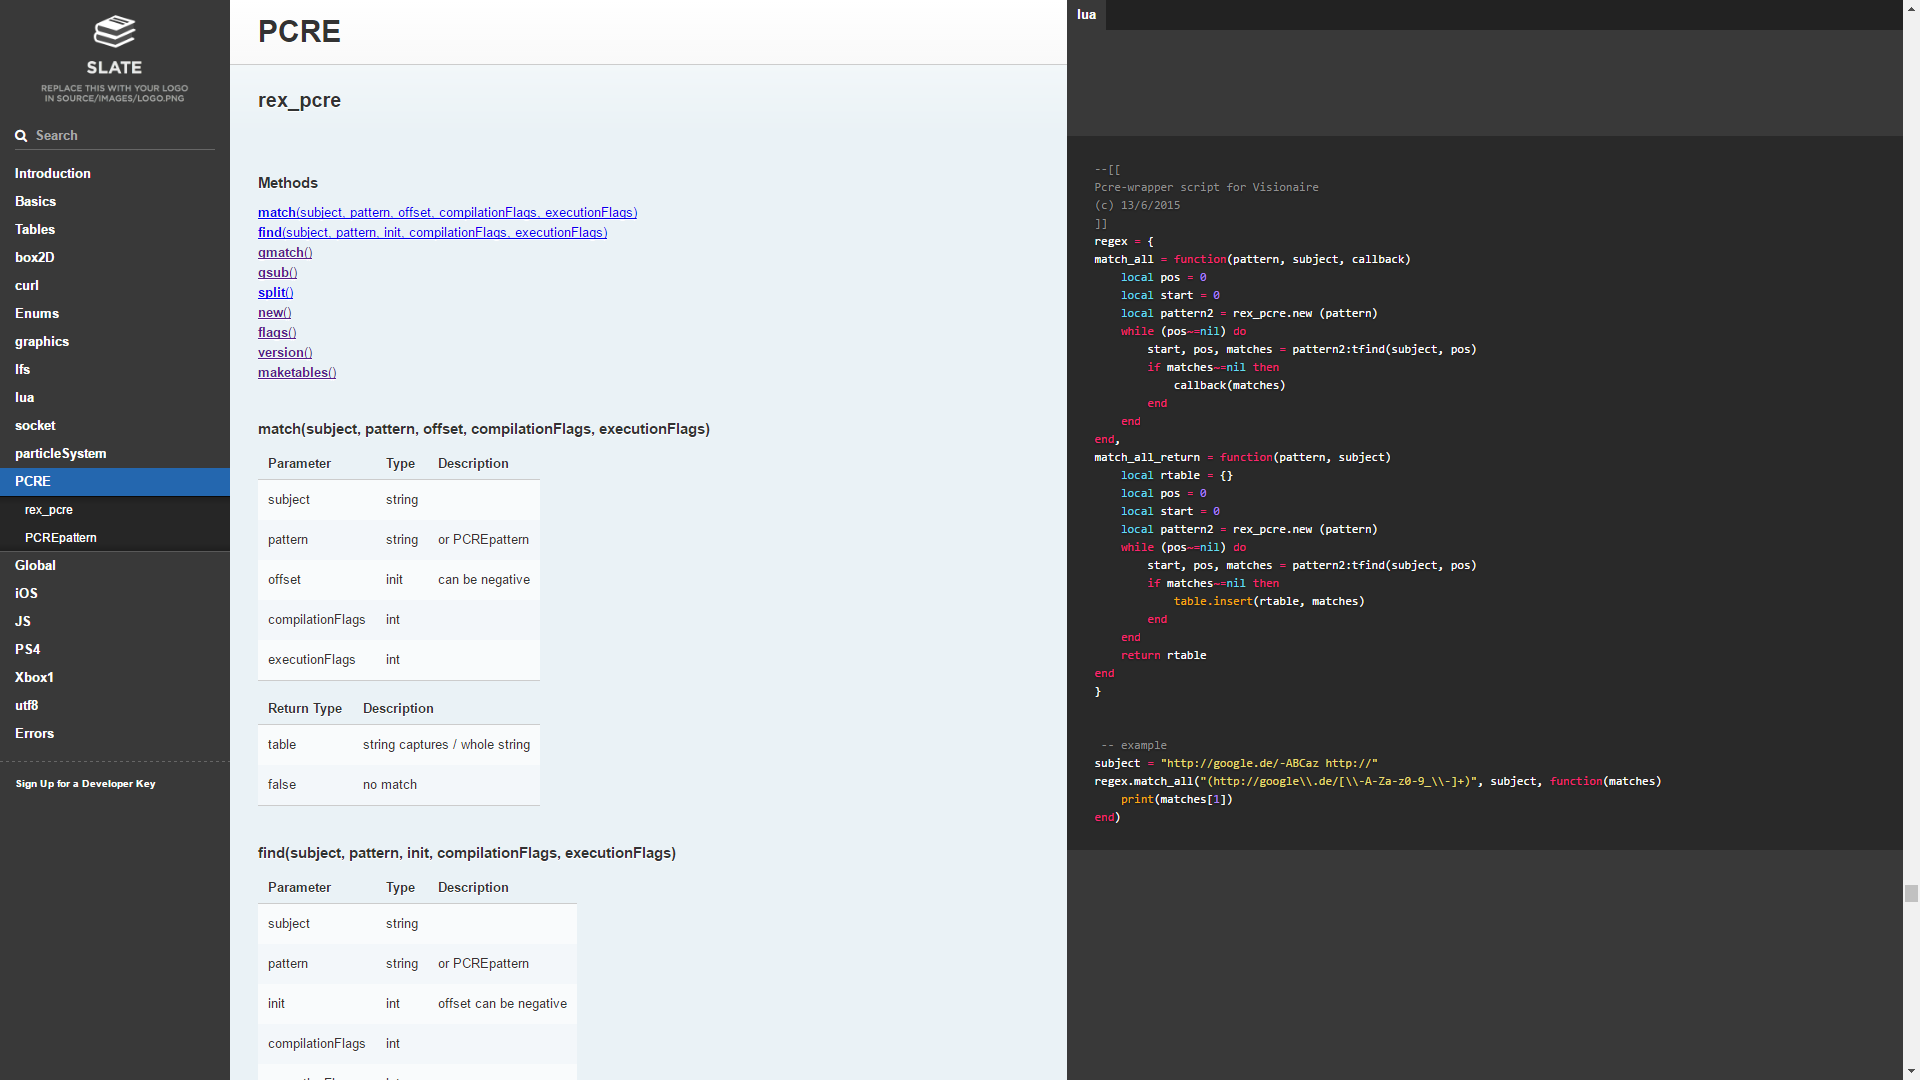
Task: Click the 'return rtable' code line
Action: click(x=1163, y=655)
